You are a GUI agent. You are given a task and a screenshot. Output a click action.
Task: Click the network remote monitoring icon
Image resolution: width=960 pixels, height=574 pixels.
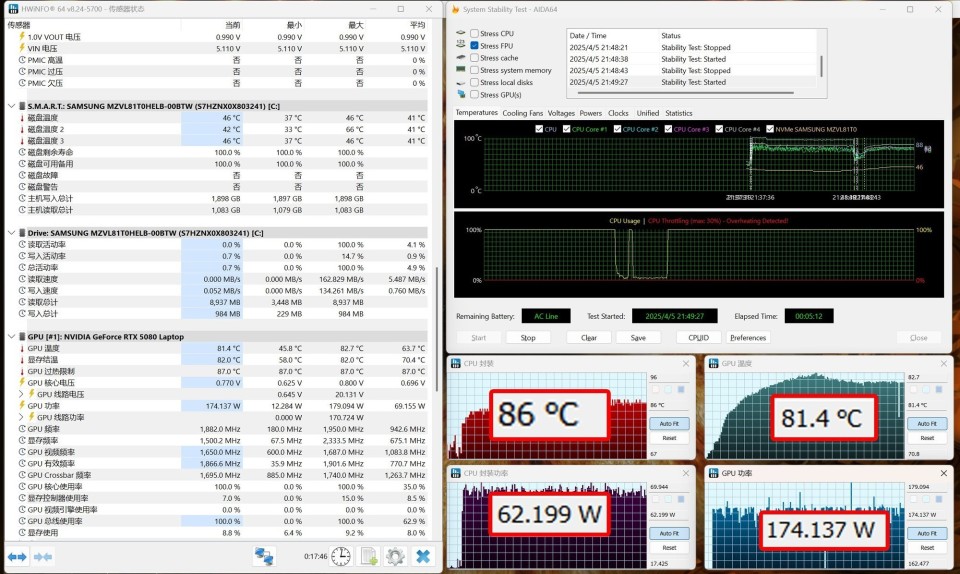(x=264, y=556)
